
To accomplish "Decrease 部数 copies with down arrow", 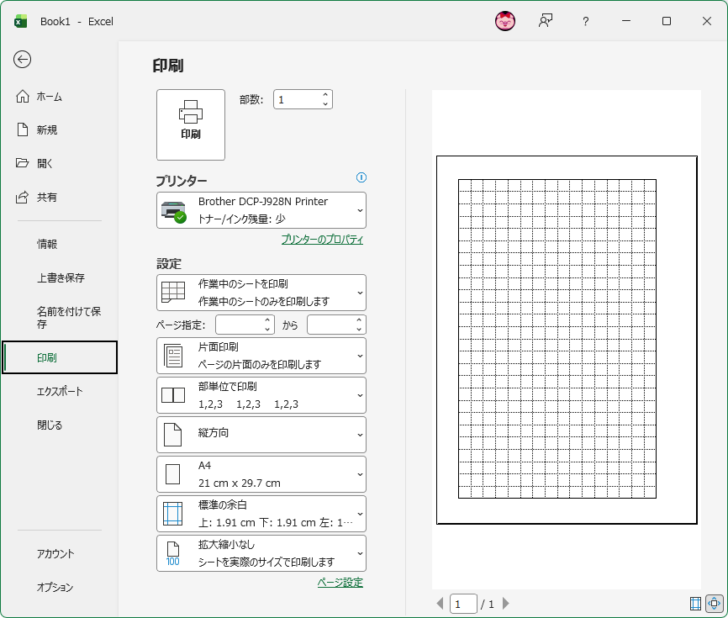I will (x=325, y=104).
